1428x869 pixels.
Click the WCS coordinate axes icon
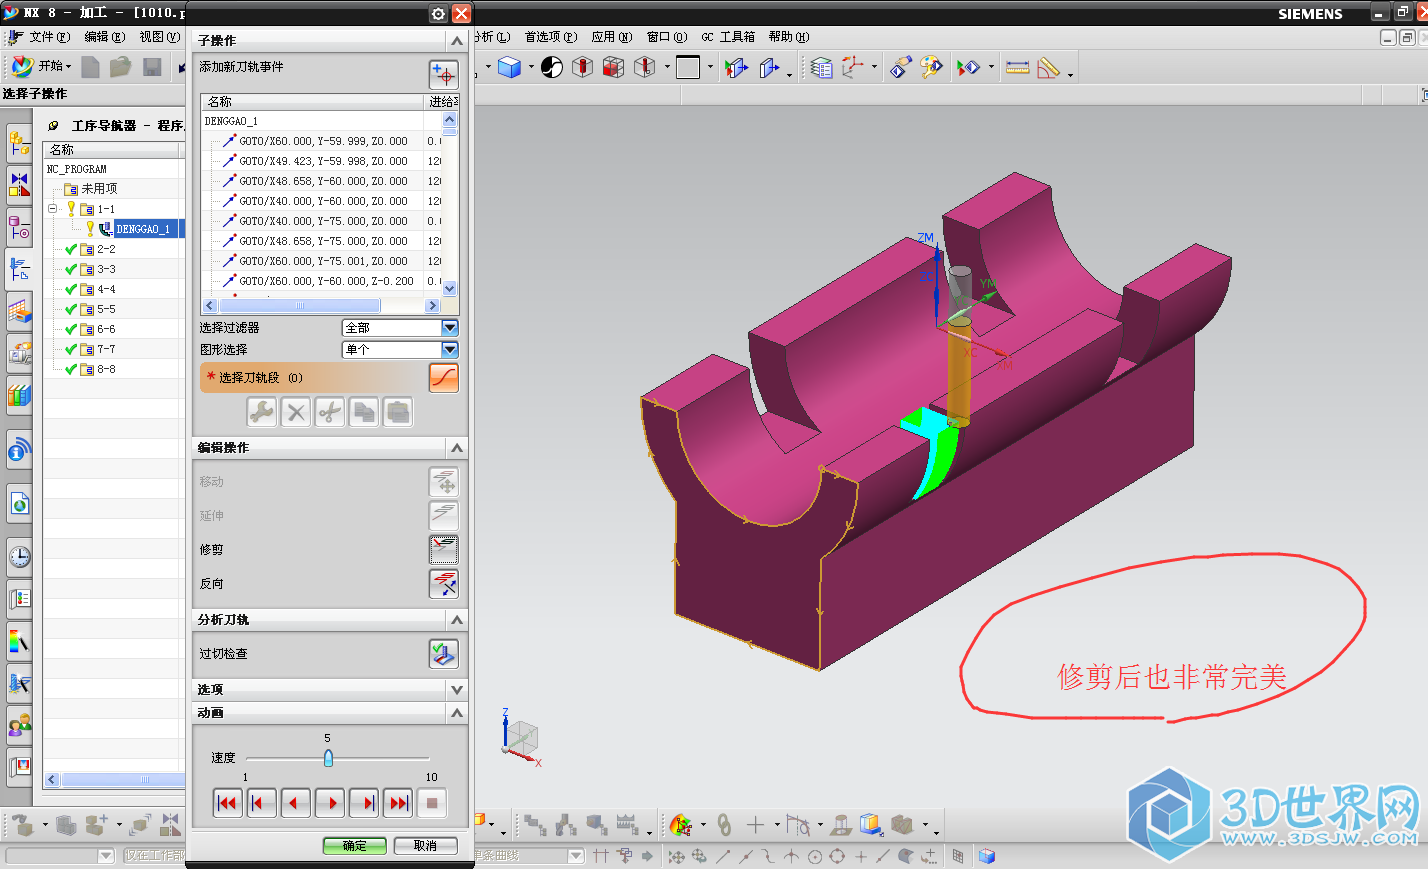(852, 67)
